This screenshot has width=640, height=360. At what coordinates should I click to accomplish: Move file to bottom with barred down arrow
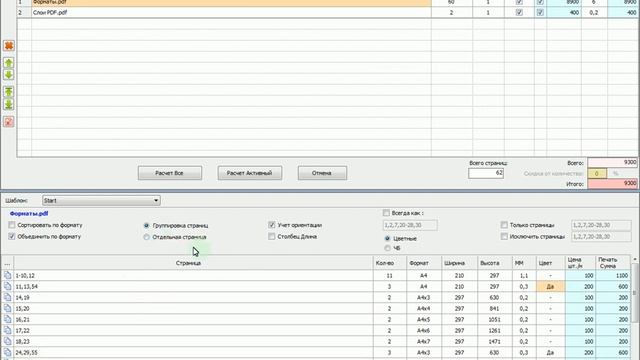tap(9, 104)
